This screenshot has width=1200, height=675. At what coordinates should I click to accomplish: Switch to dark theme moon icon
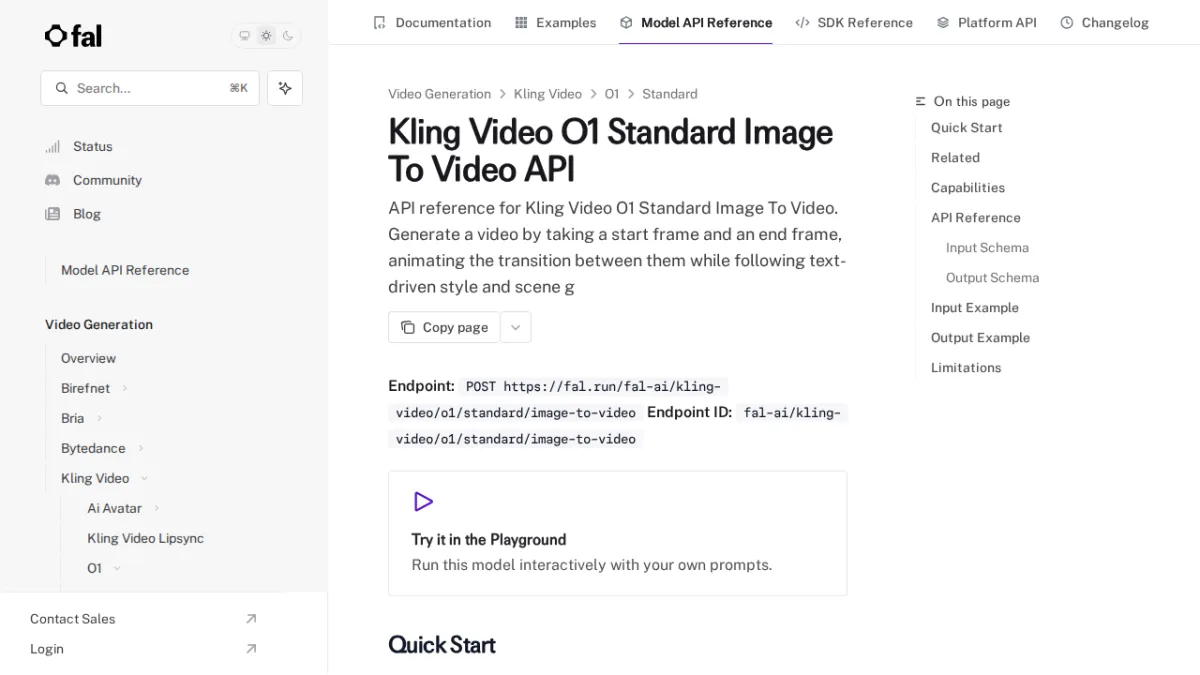click(288, 36)
